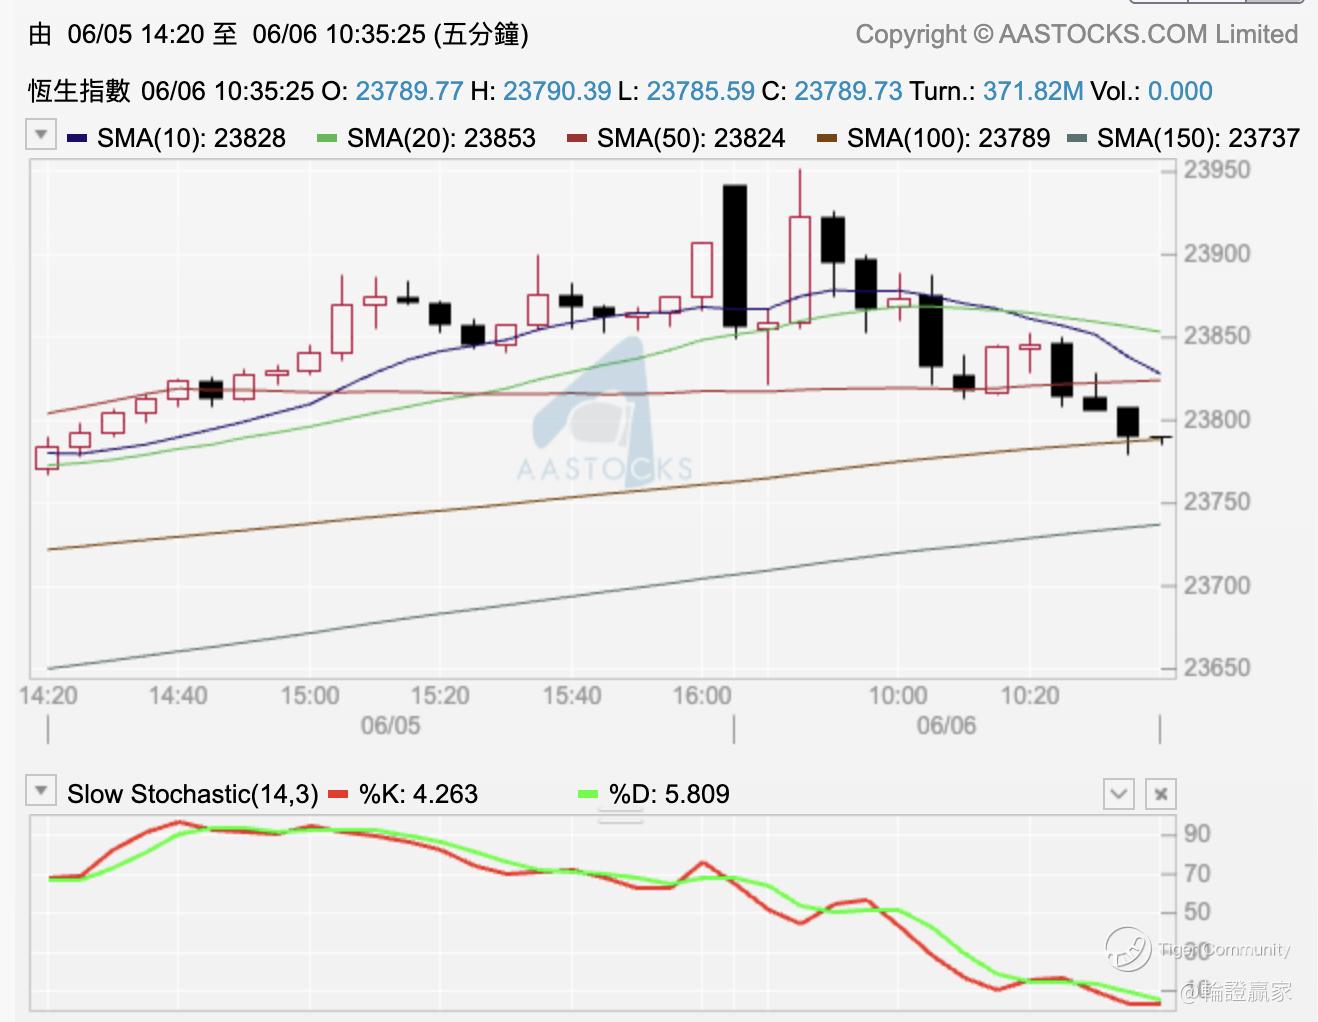Click the last candlestick at 10:35
The height and width of the screenshot is (1022, 1318).
(x=1160, y=438)
